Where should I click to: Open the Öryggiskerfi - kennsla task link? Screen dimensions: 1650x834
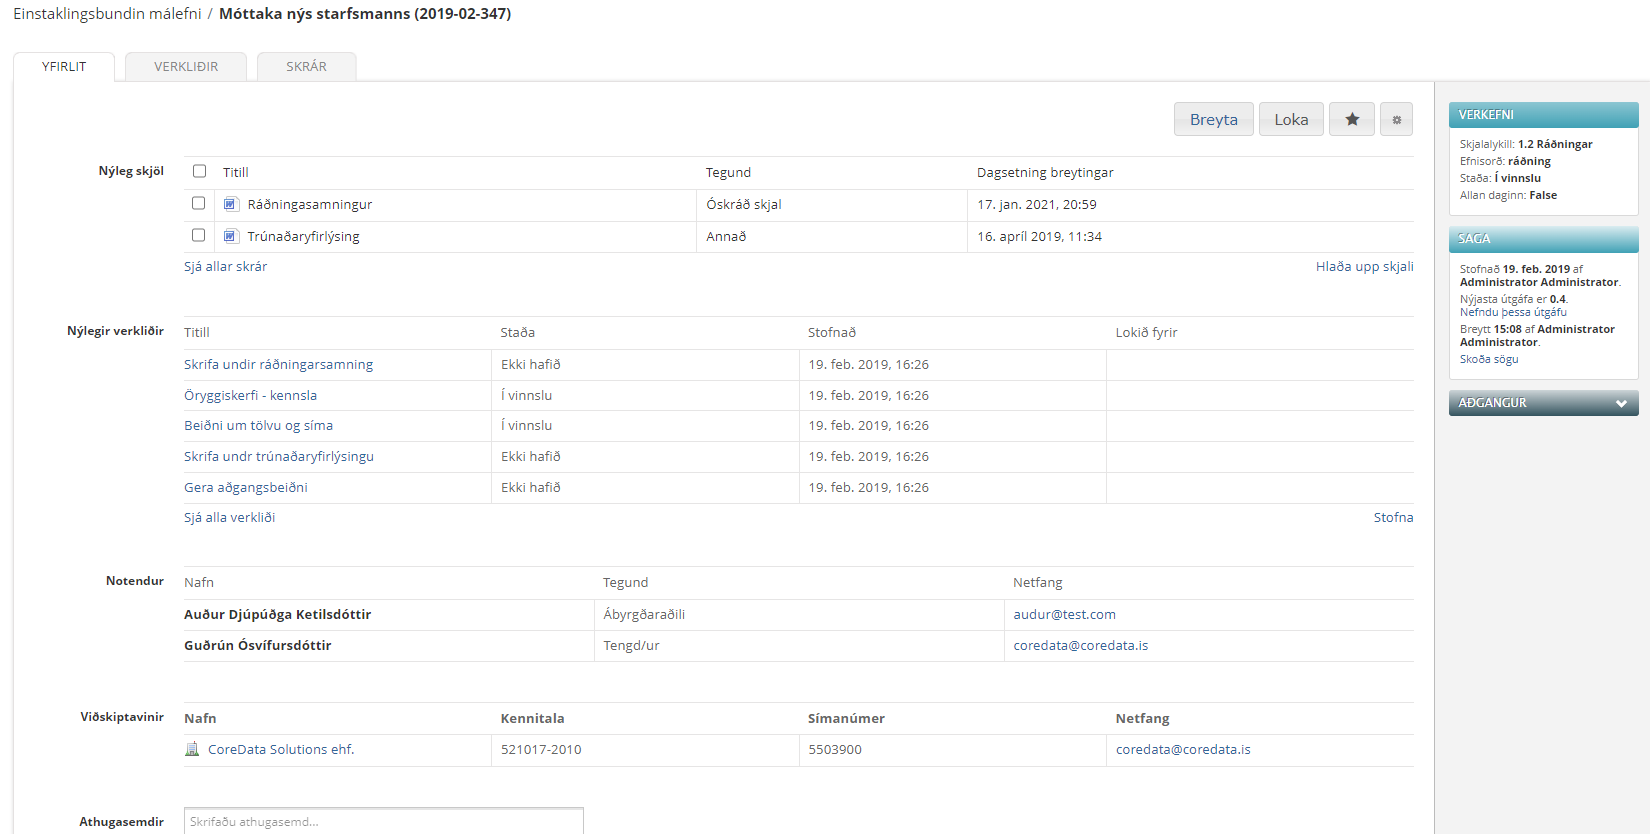(250, 395)
